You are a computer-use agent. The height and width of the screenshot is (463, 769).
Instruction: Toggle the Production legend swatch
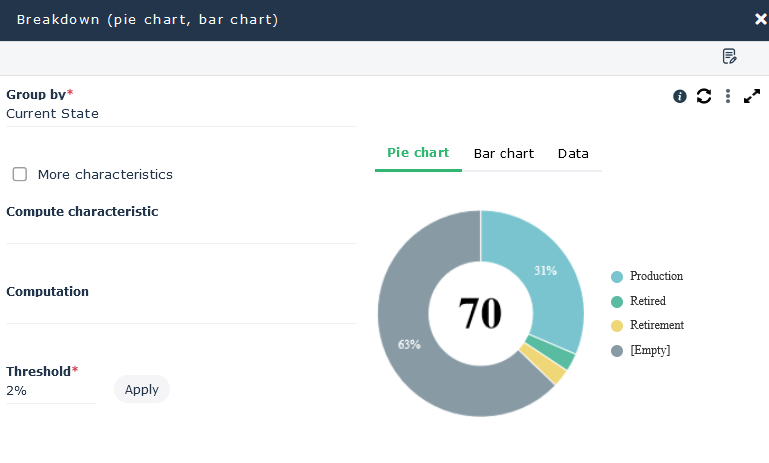point(617,277)
